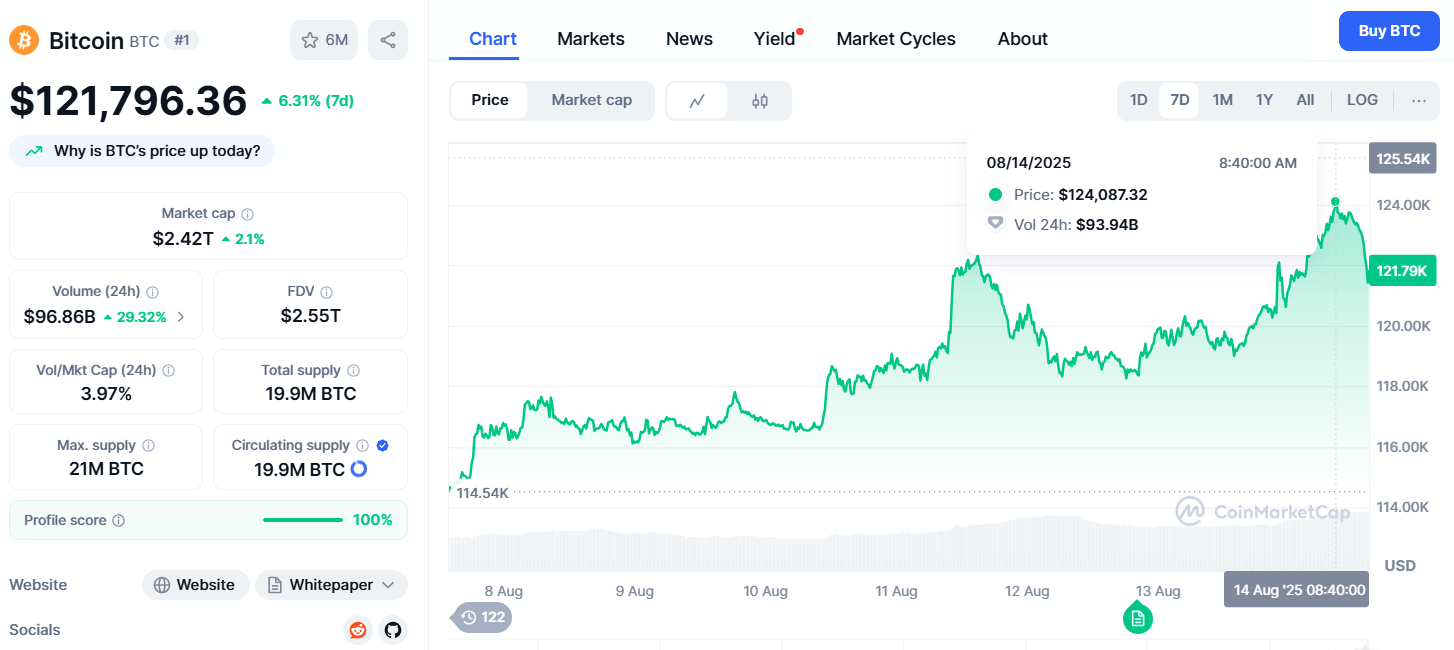
Task: Toggle the Market cap chart mode
Action: [592, 100]
